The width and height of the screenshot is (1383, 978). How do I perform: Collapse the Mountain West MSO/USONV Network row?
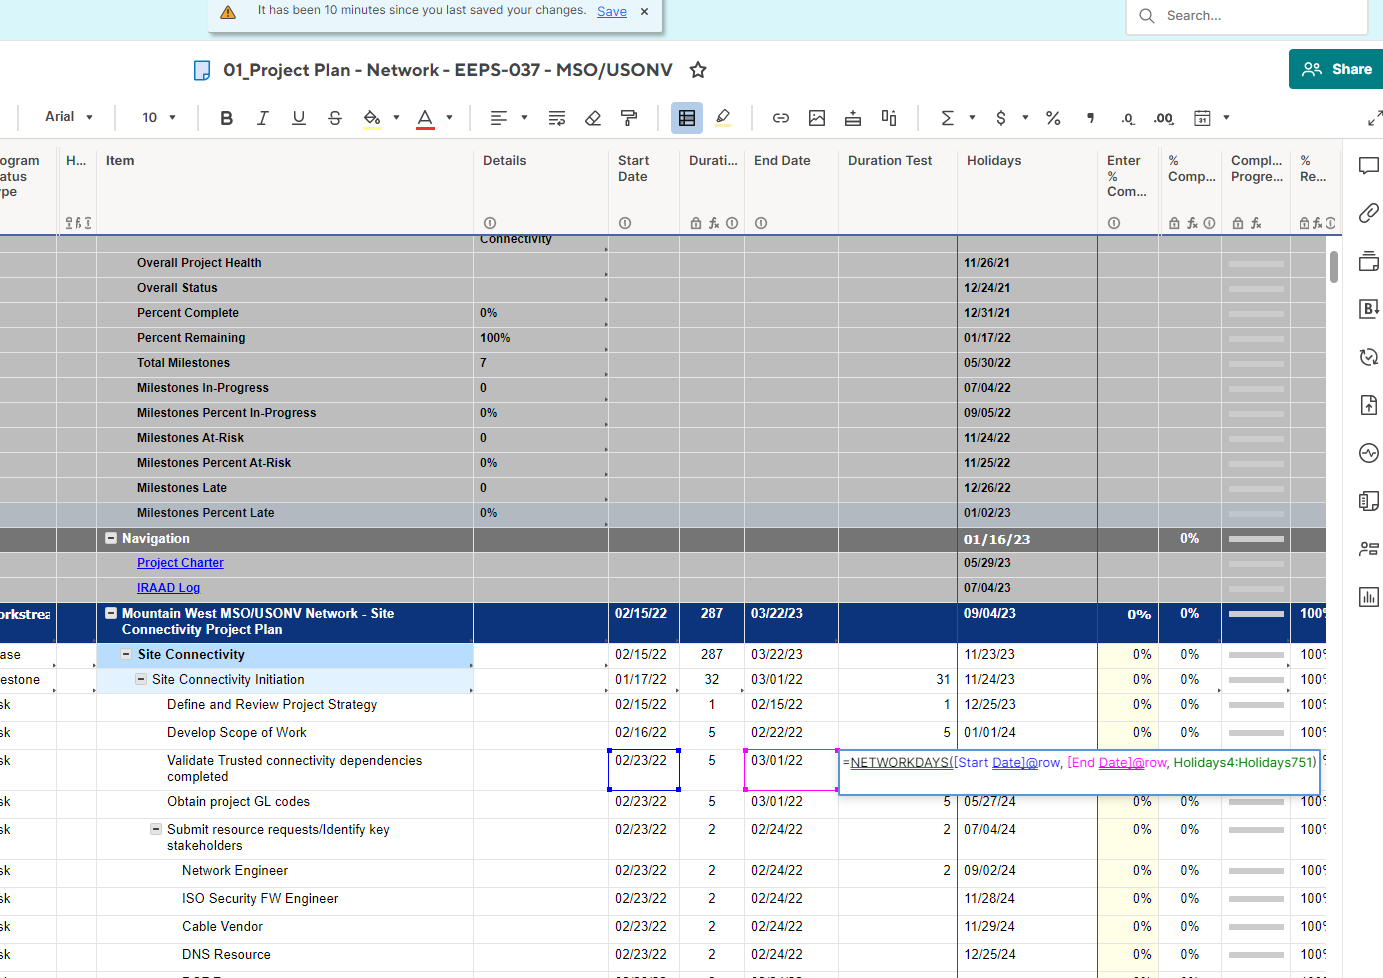click(111, 613)
